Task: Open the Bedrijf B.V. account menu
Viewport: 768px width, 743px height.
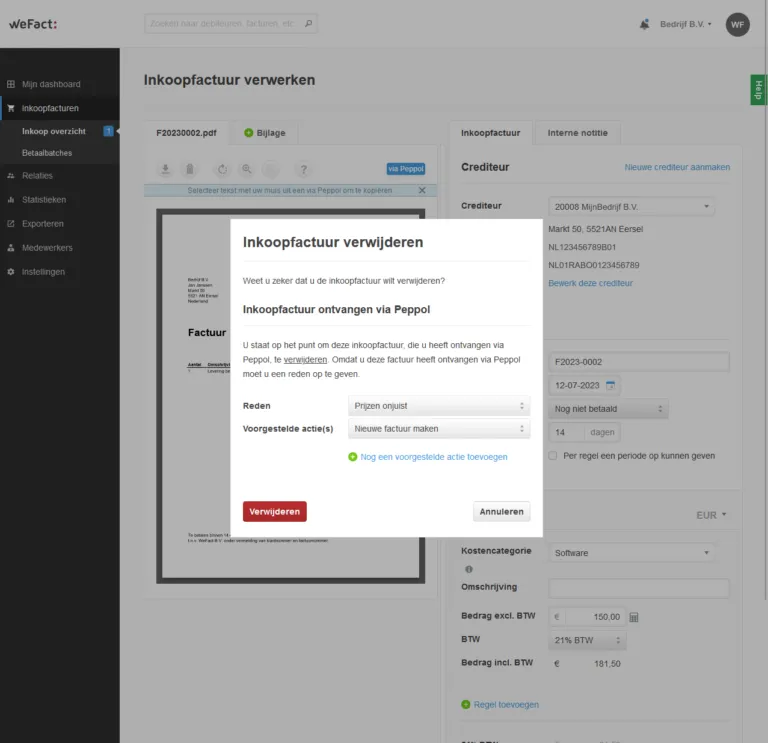Action: coord(686,24)
